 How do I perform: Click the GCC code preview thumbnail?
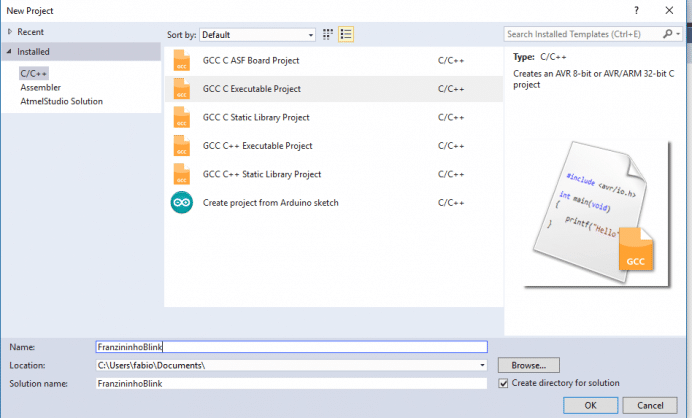click(x=597, y=214)
